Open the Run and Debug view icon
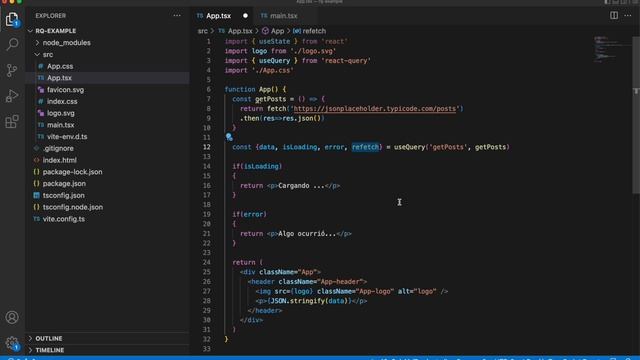640x360 pixels. point(12,96)
